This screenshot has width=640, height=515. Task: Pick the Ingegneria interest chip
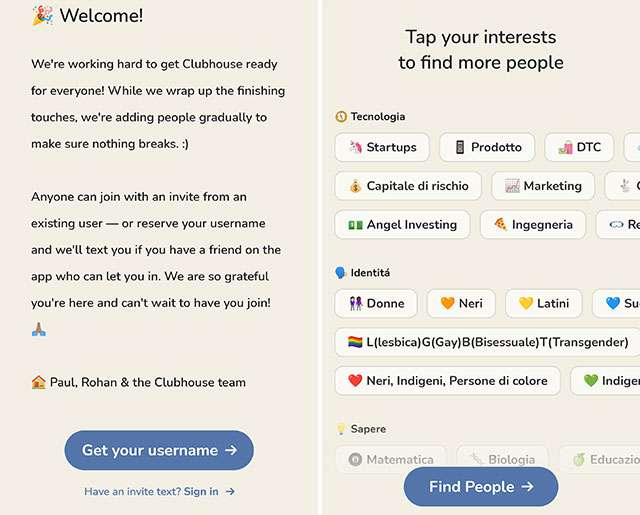click(532, 225)
